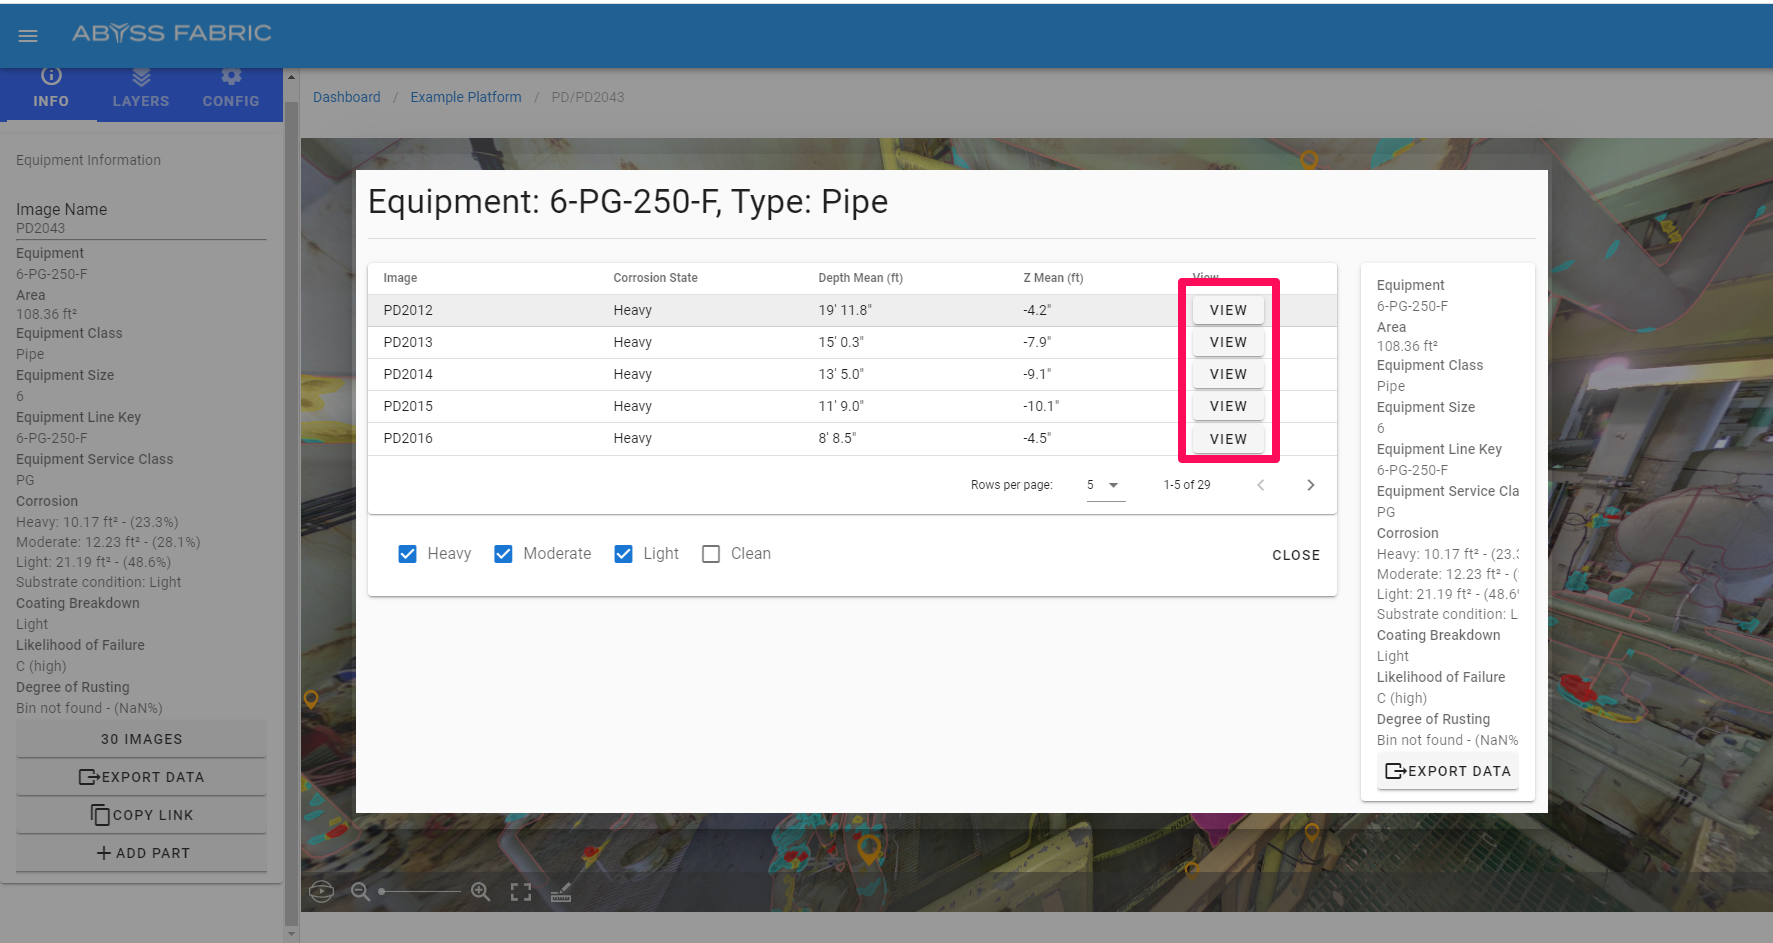This screenshot has width=1773, height=943.
Task: Sort table by Depth Mean column
Action: point(860,278)
